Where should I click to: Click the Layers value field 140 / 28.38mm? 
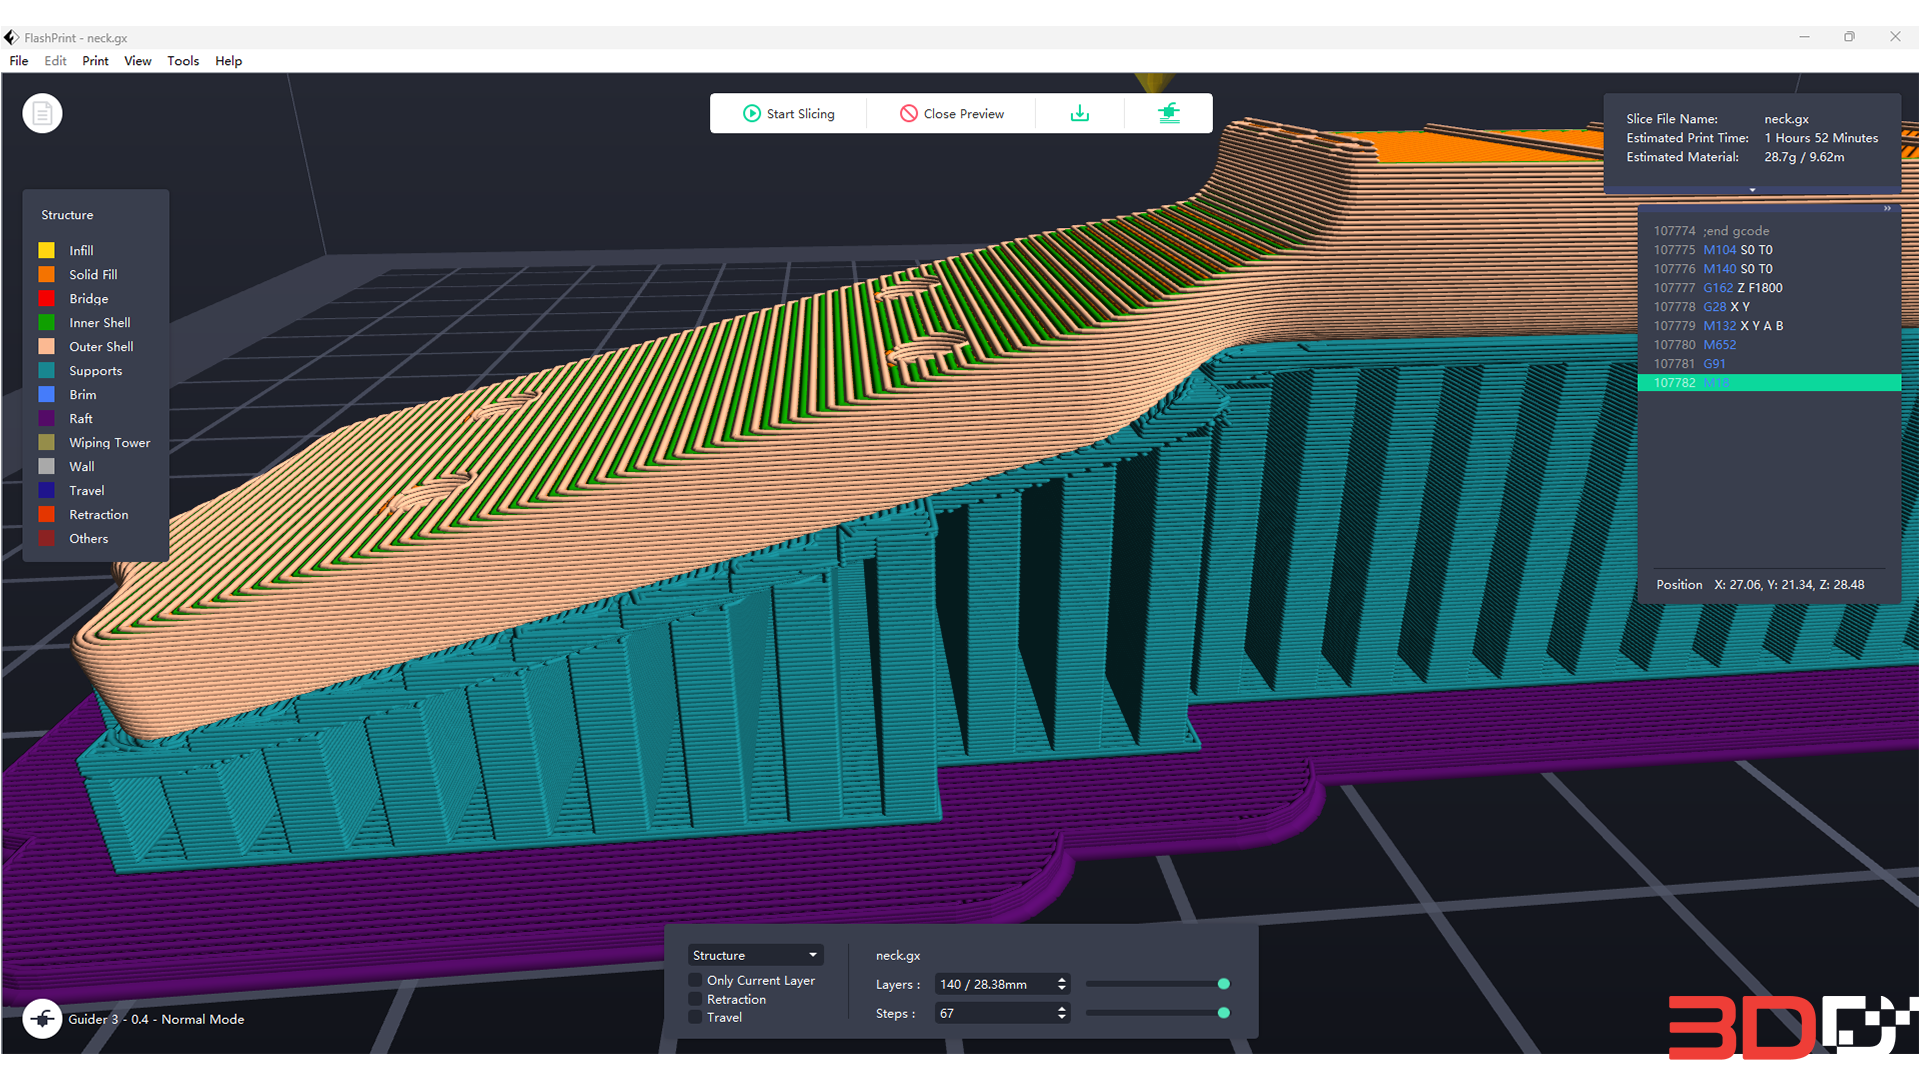coord(994,984)
